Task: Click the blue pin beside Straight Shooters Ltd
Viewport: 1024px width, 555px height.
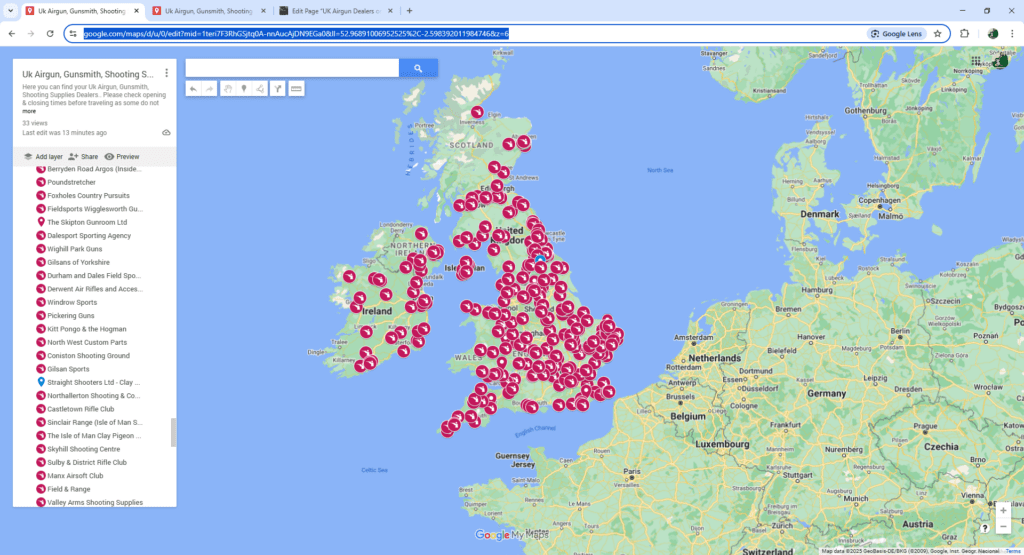Action: tap(40, 382)
